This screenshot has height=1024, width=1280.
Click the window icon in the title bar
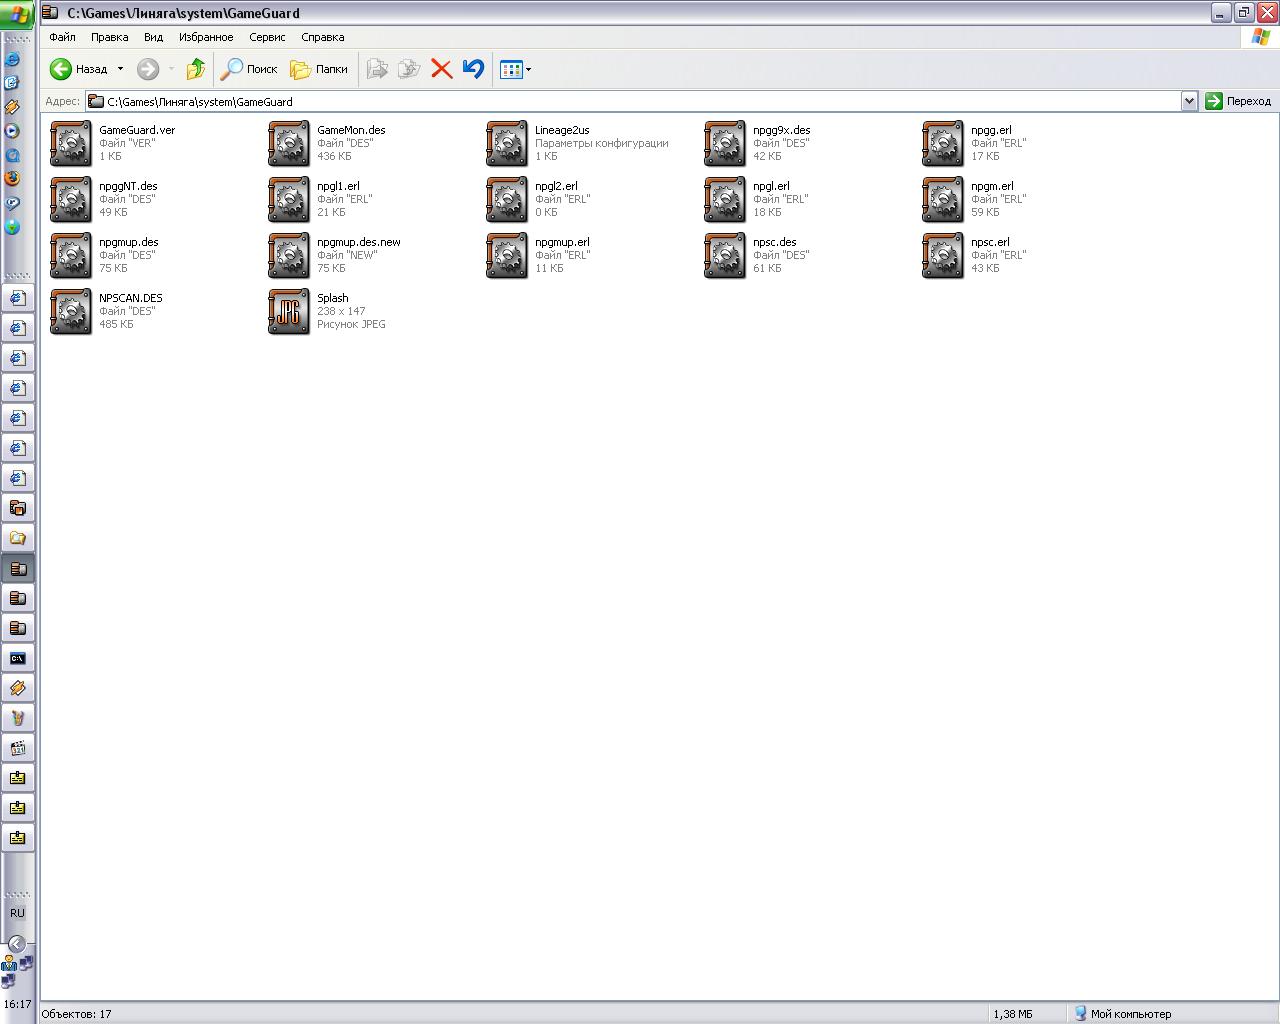point(50,13)
